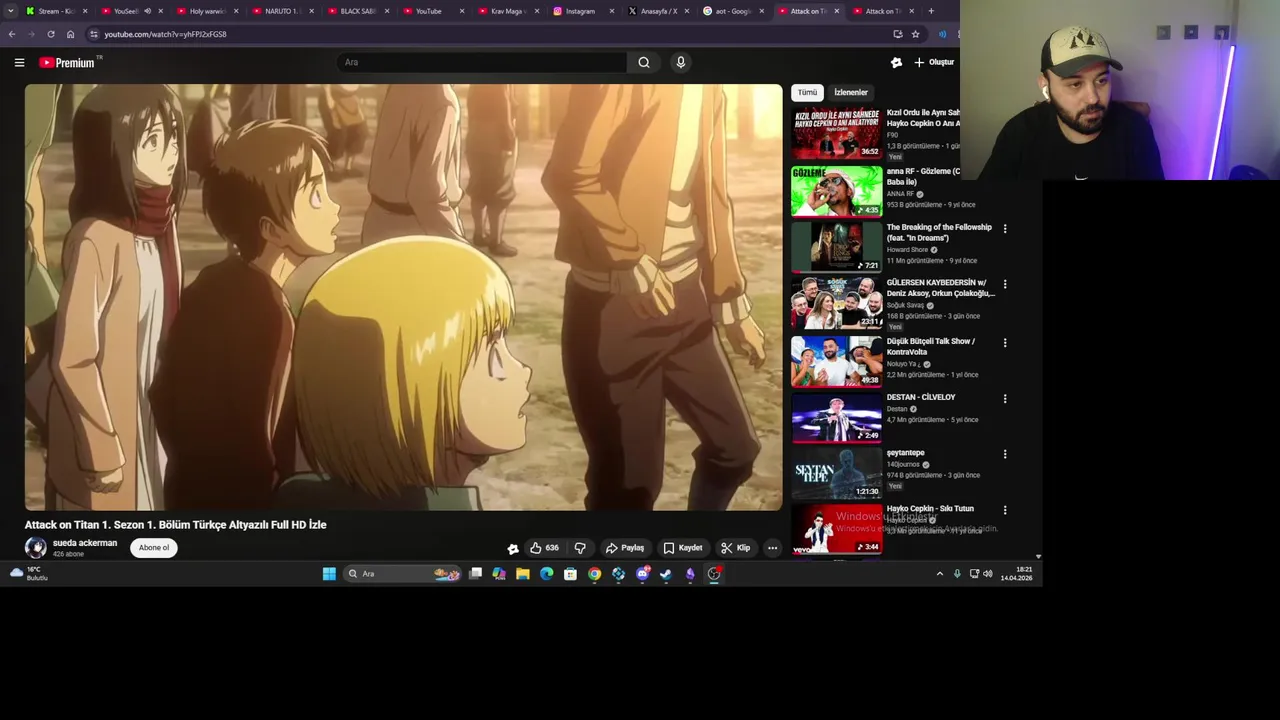Dislike the Attack on Titan video

coord(580,548)
